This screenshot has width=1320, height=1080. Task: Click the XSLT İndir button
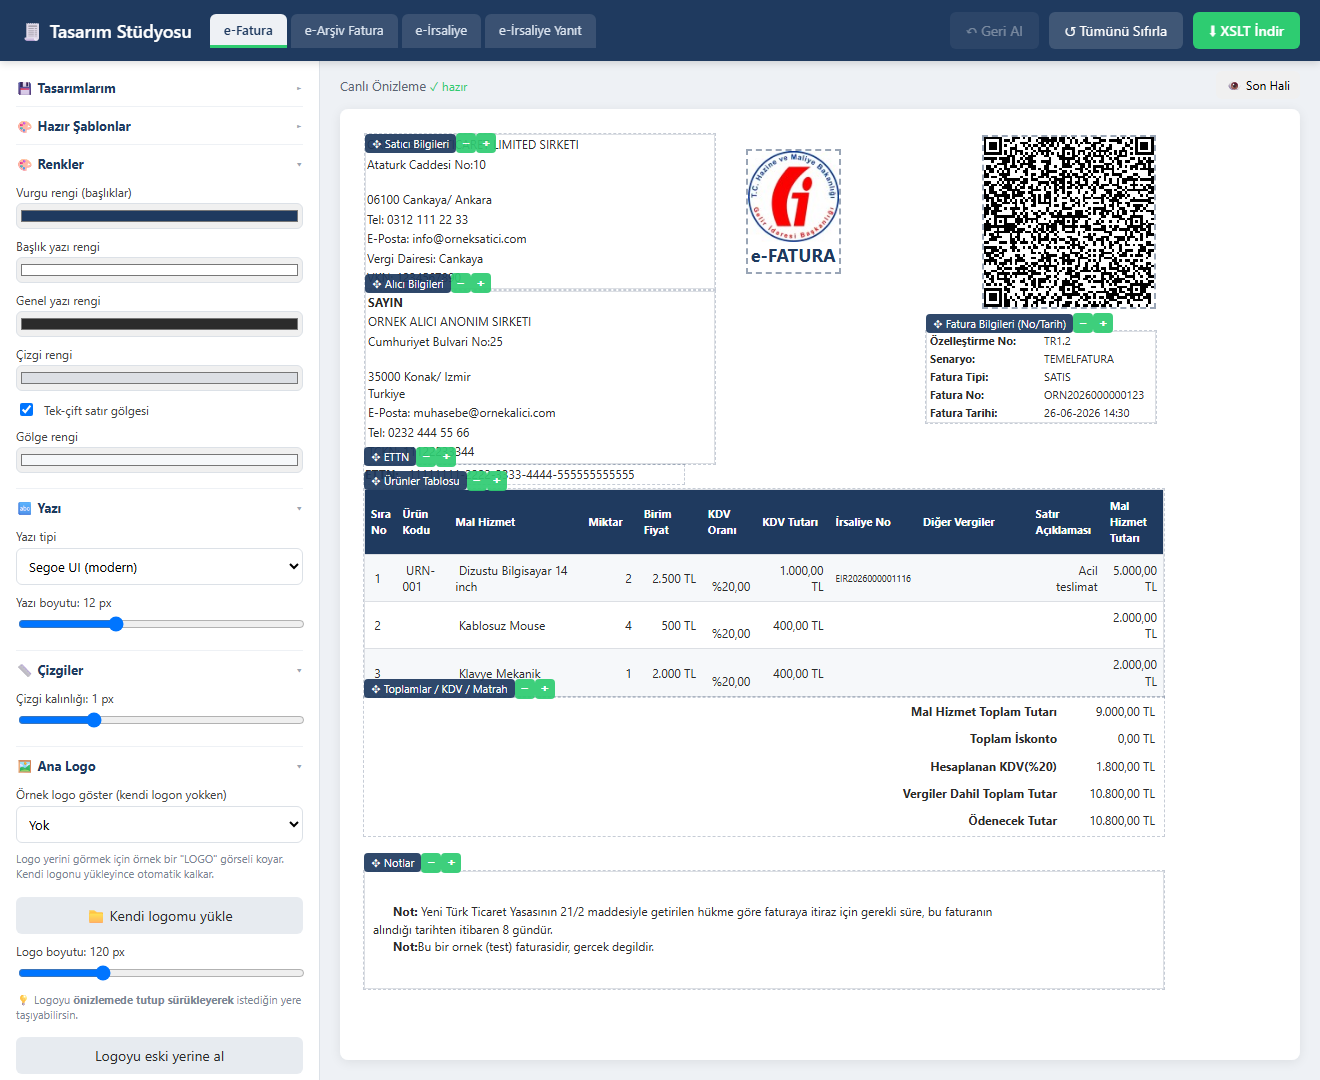pos(1246,31)
